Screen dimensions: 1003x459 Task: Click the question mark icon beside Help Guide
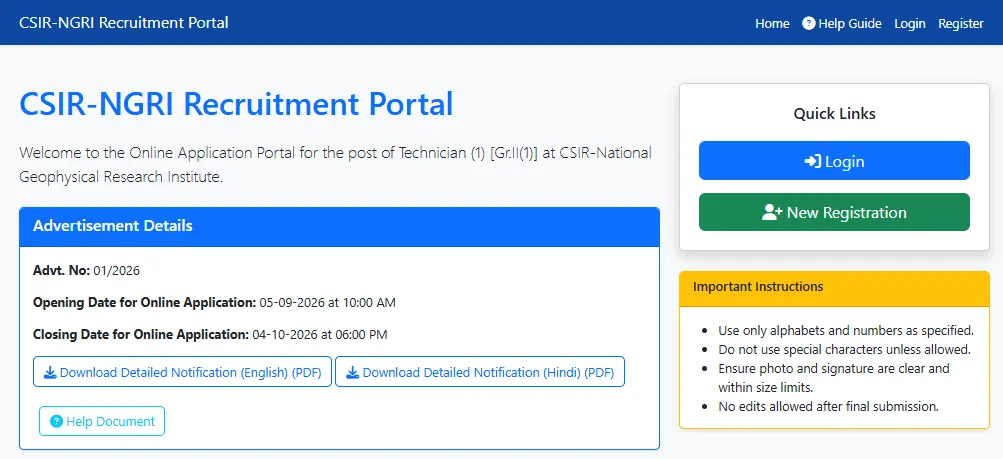click(809, 24)
